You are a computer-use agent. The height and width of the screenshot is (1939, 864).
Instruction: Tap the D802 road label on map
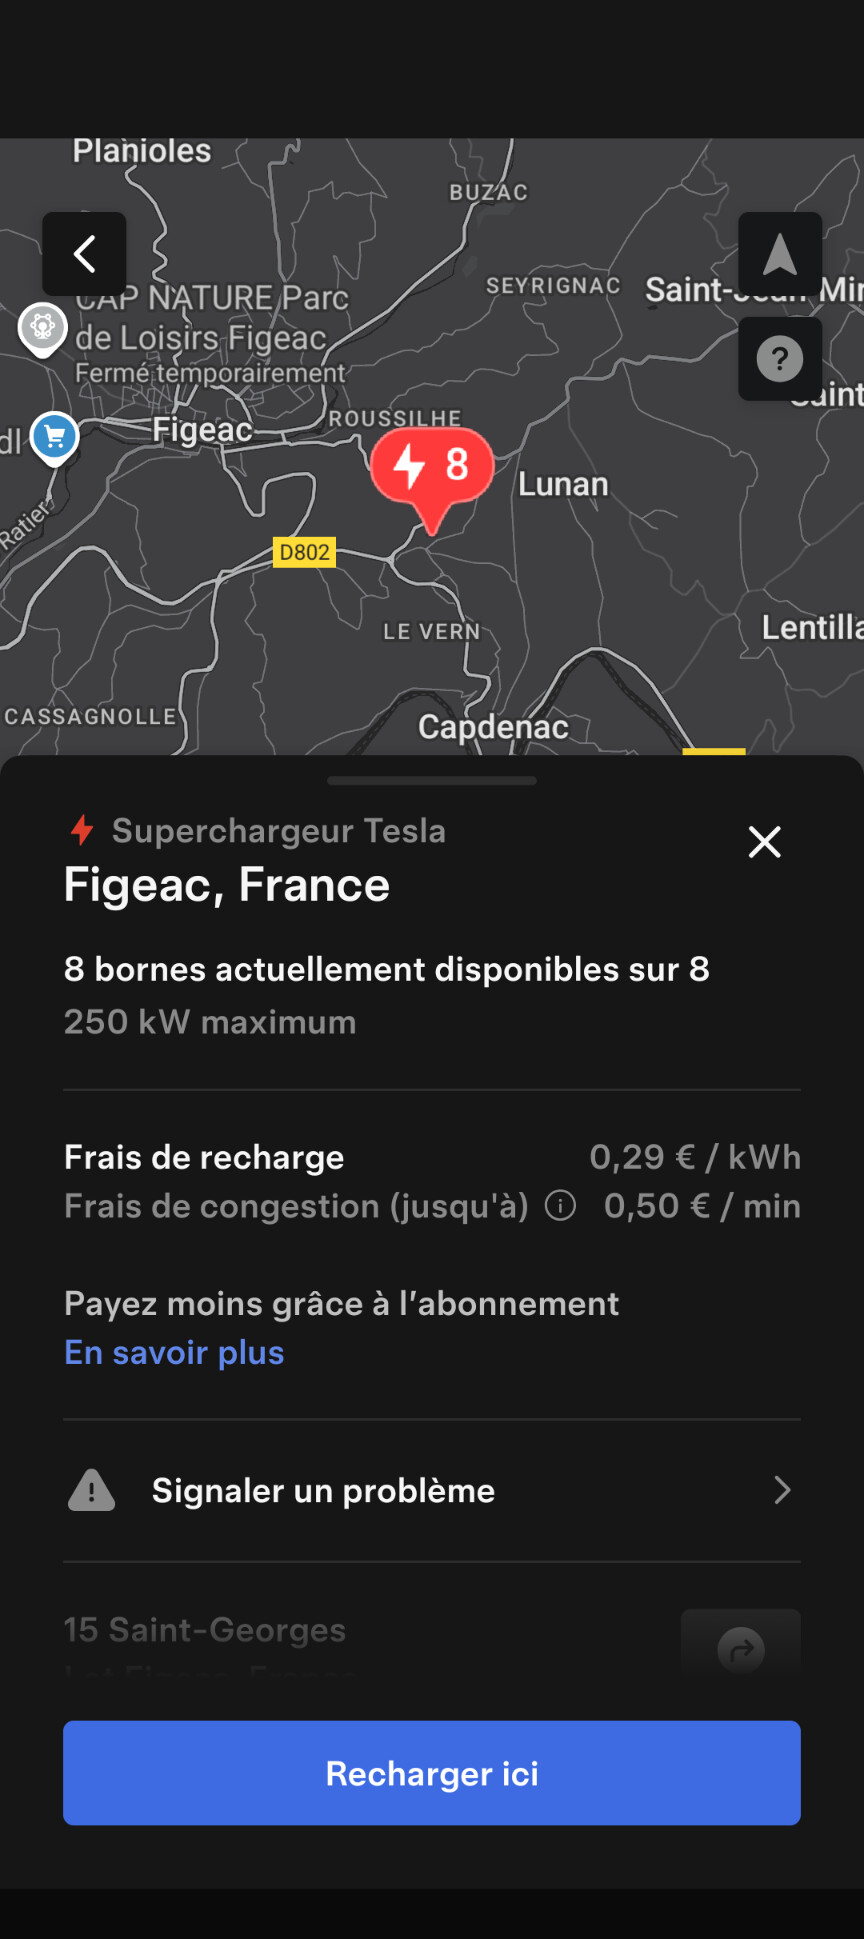click(304, 552)
